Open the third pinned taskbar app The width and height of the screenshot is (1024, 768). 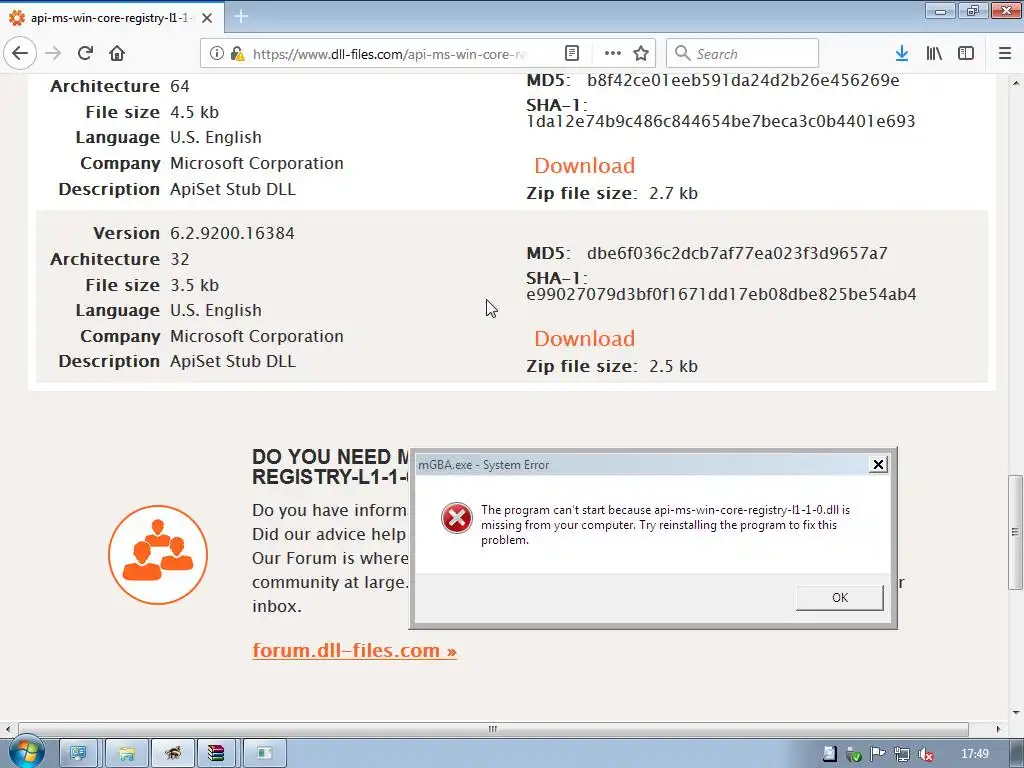click(173, 754)
